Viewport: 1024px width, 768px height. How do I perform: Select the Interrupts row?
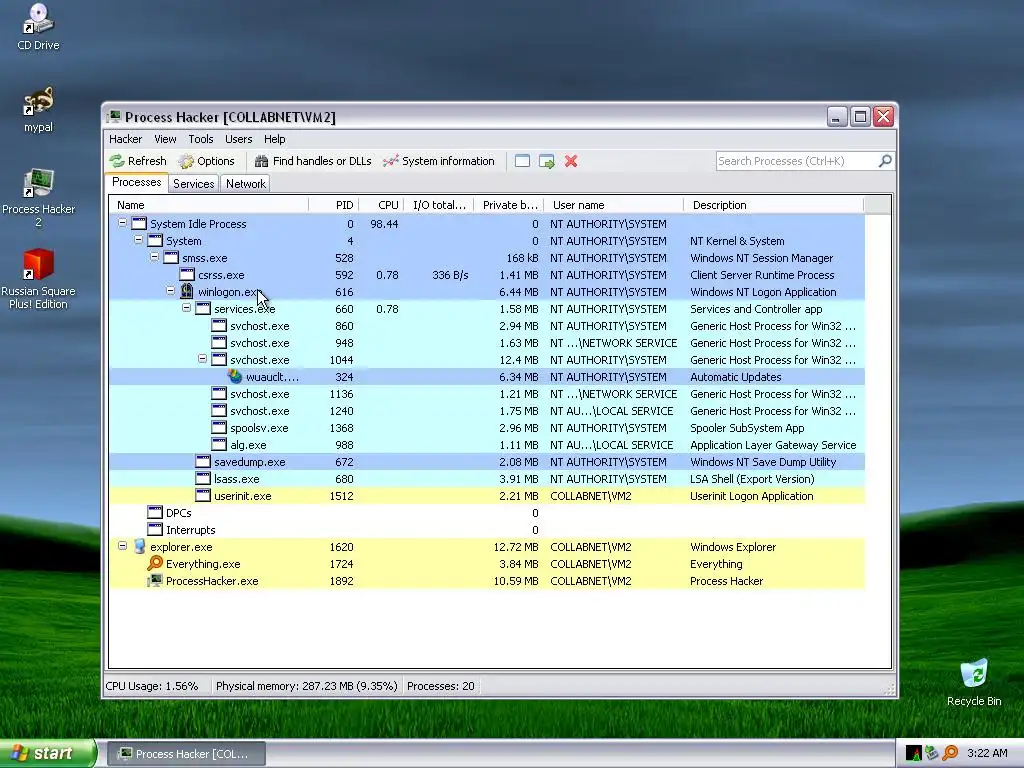coord(487,530)
